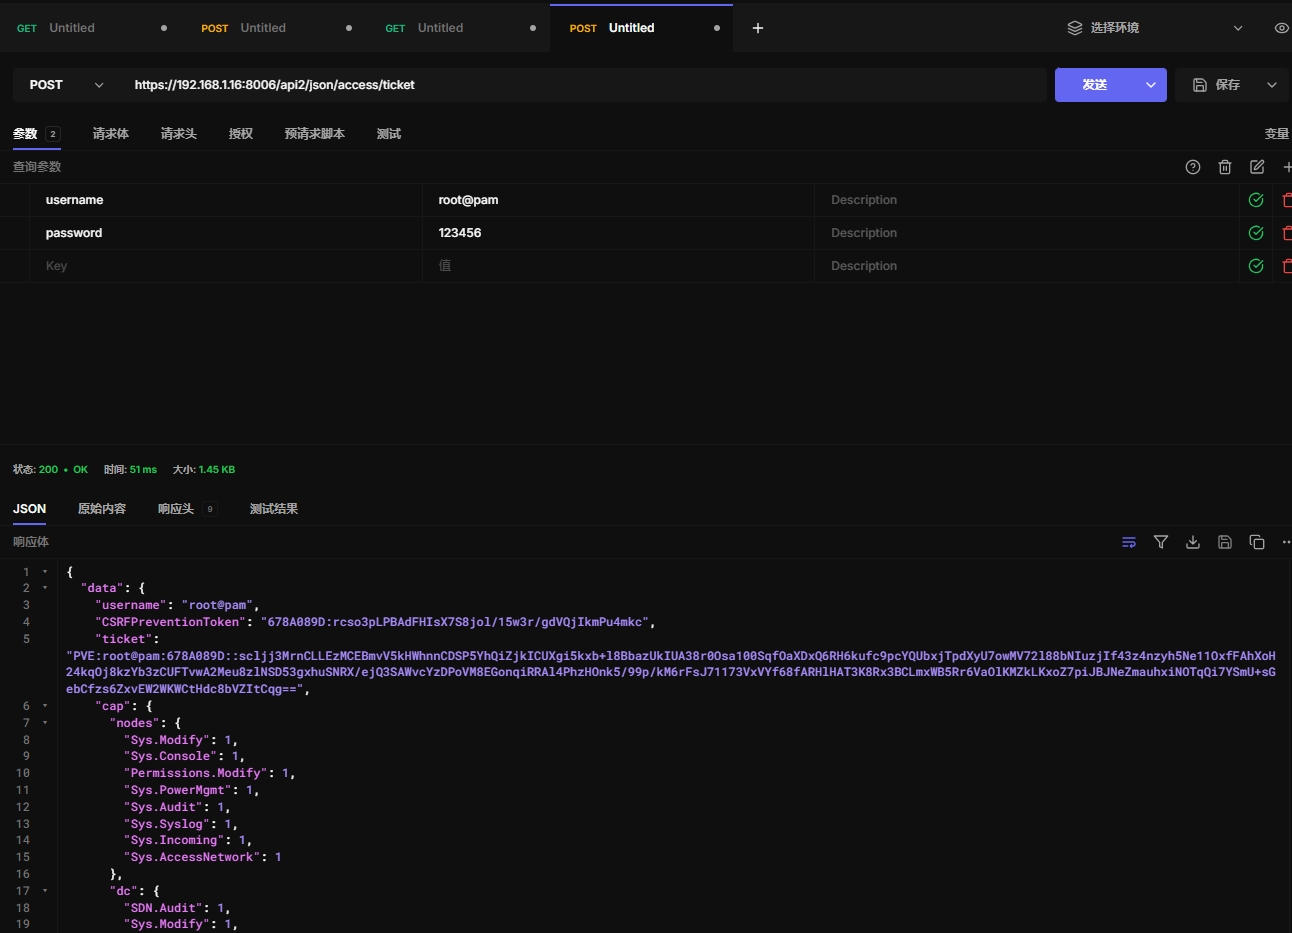Click the bulk edit pencil icon for parameters
Screen dimensions: 1292x933
(1257, 167)
